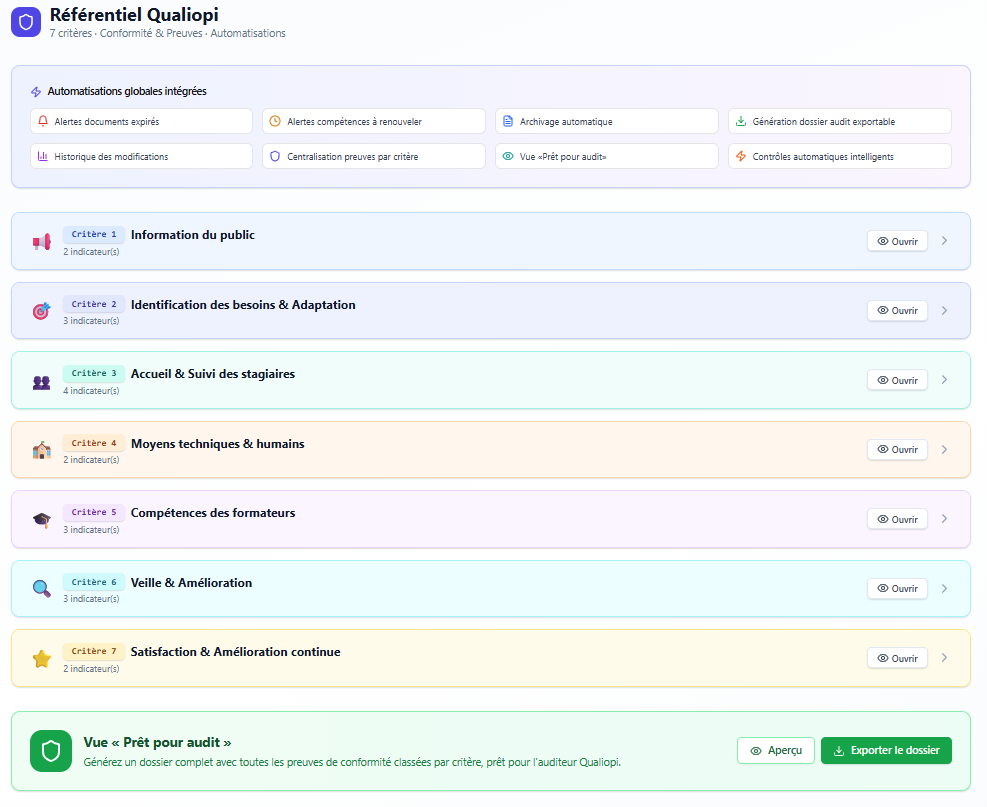Click the Critère 6 badge
Image resolution: width=987 pixels, height=807 pixels.
[x=94, y=582]
